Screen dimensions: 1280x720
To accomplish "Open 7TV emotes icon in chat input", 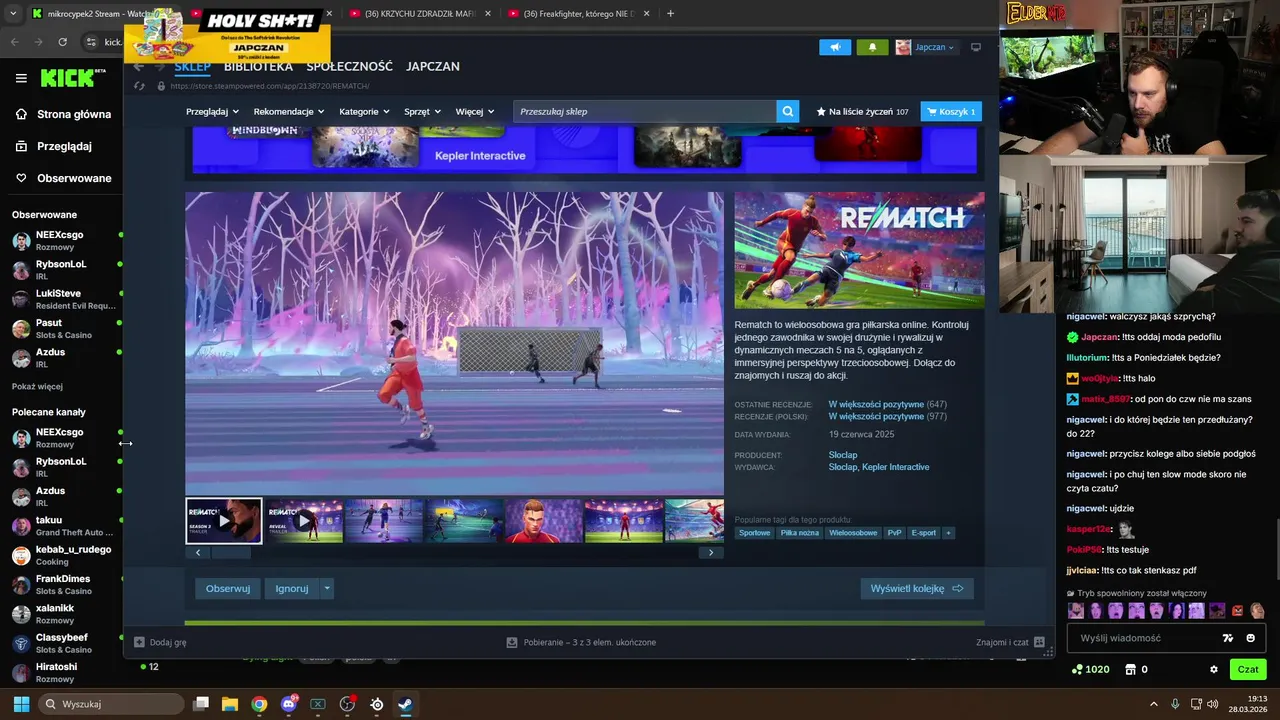I will (x=1228, y=638).
